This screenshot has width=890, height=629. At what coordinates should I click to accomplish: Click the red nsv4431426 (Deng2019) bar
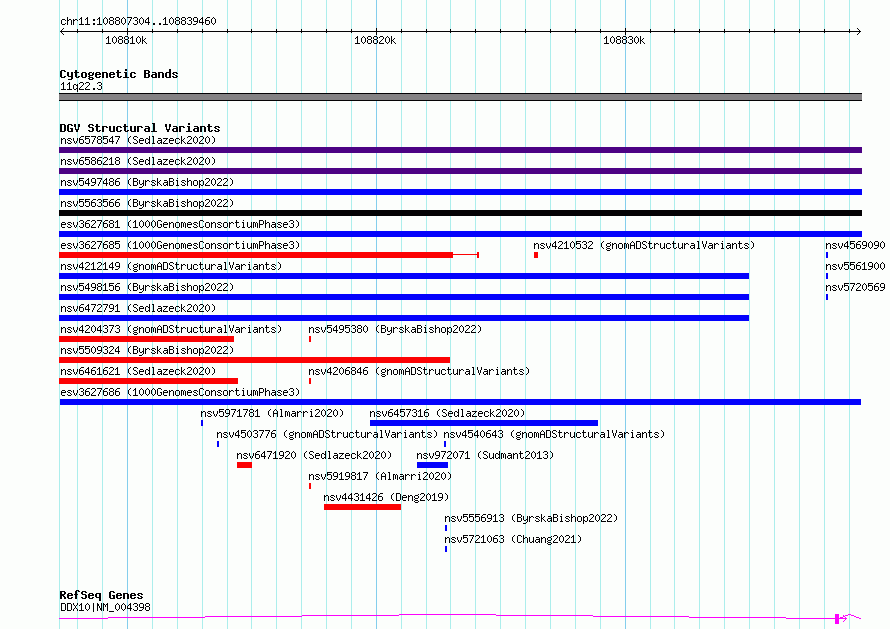tap(363, 507)
